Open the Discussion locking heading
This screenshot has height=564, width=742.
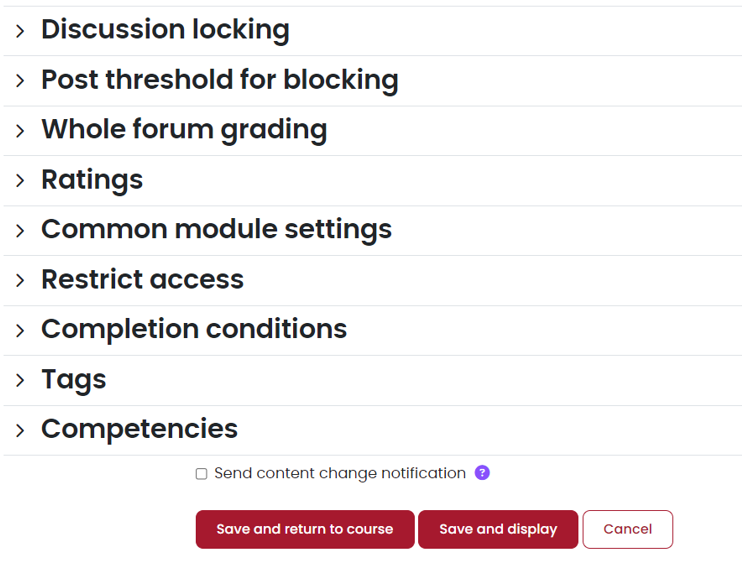click(x=165, y=30)
